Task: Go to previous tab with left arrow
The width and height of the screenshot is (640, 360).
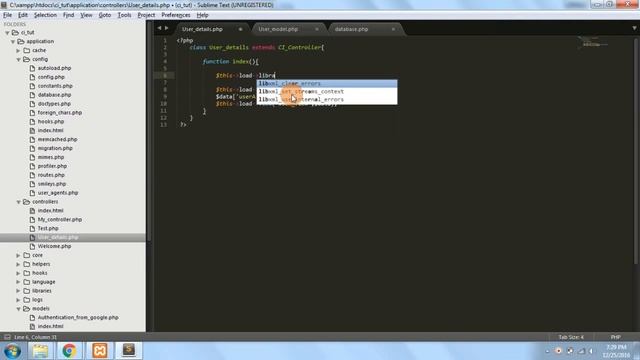Action: coord(159,28)
